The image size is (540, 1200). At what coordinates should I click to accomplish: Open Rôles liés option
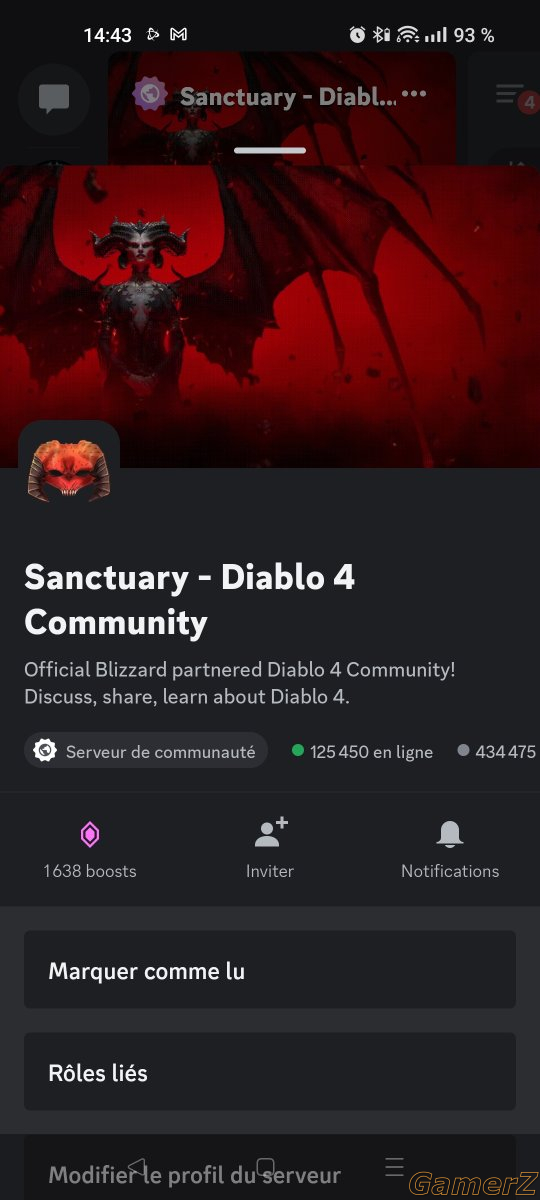pyautogui.click(x=270, y=1072)
